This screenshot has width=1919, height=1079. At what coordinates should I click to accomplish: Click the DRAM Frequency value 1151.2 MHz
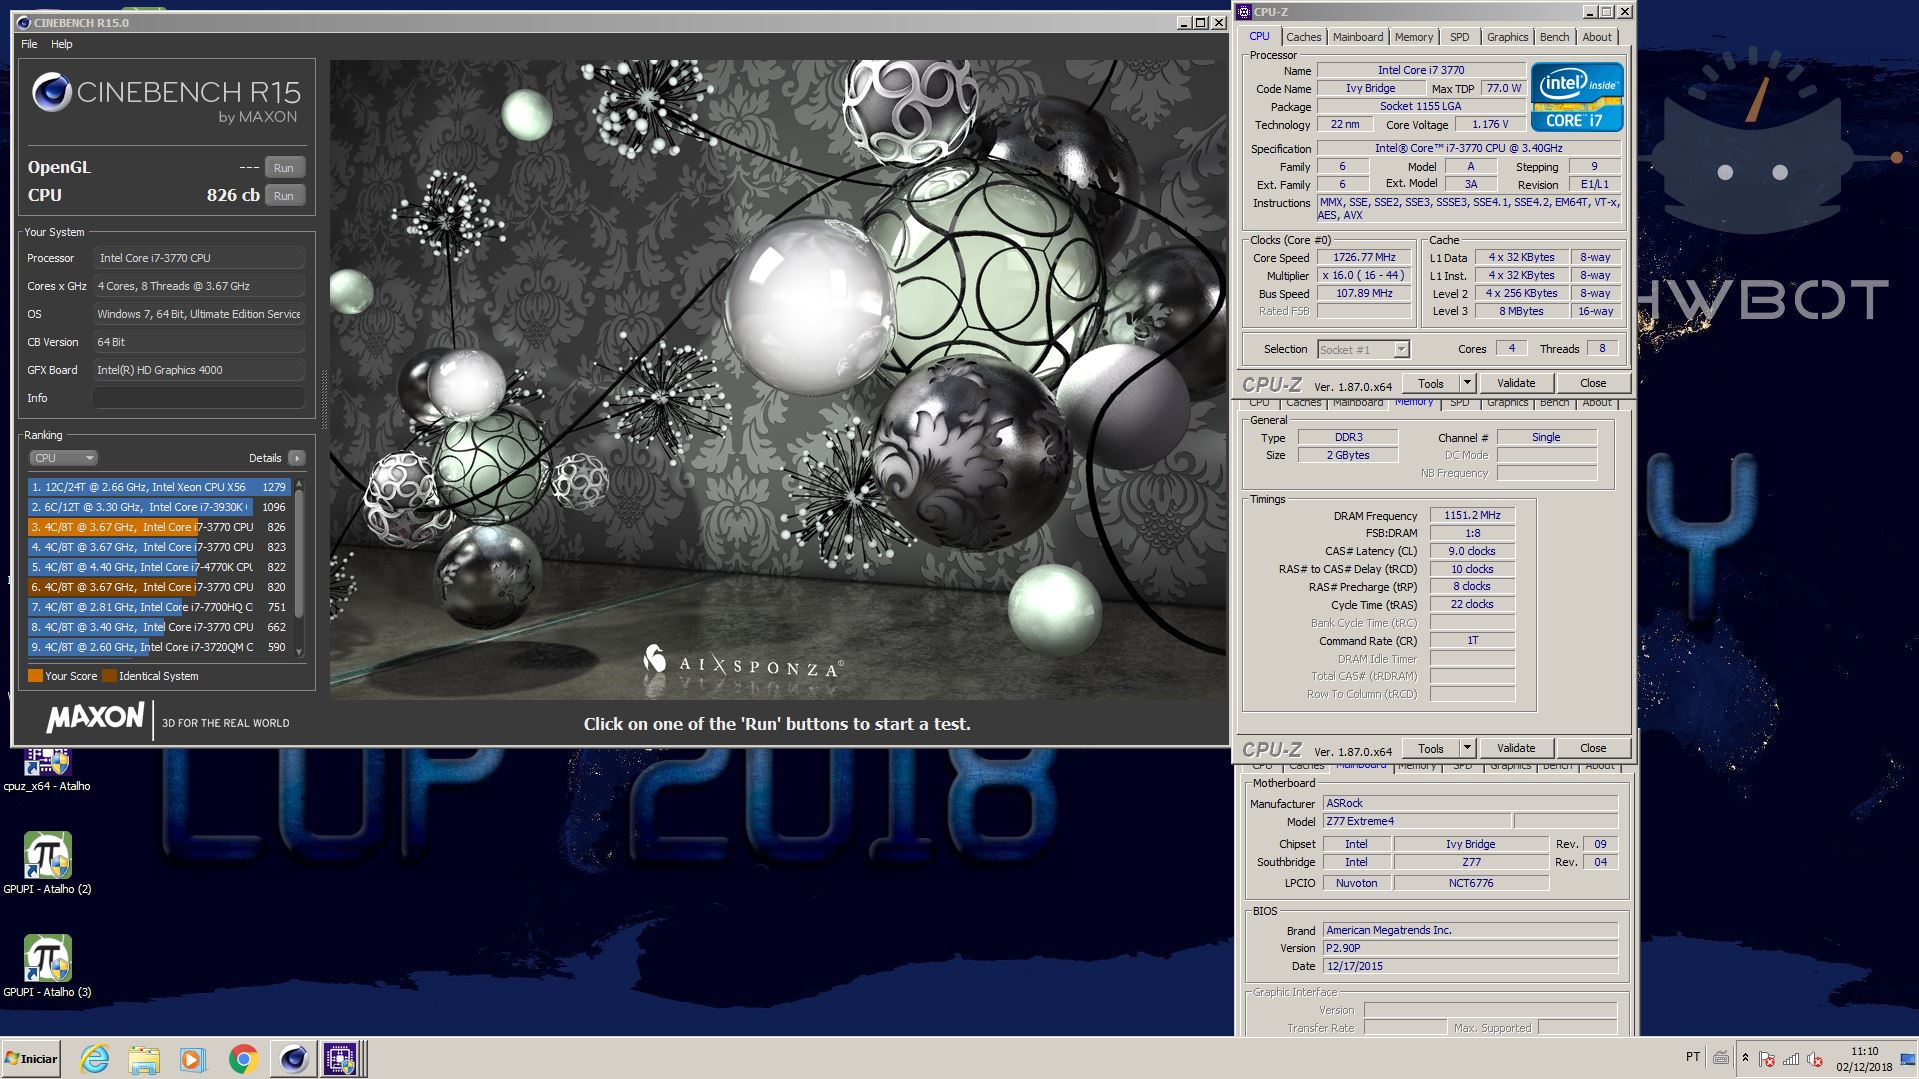tap(1472, 515)
